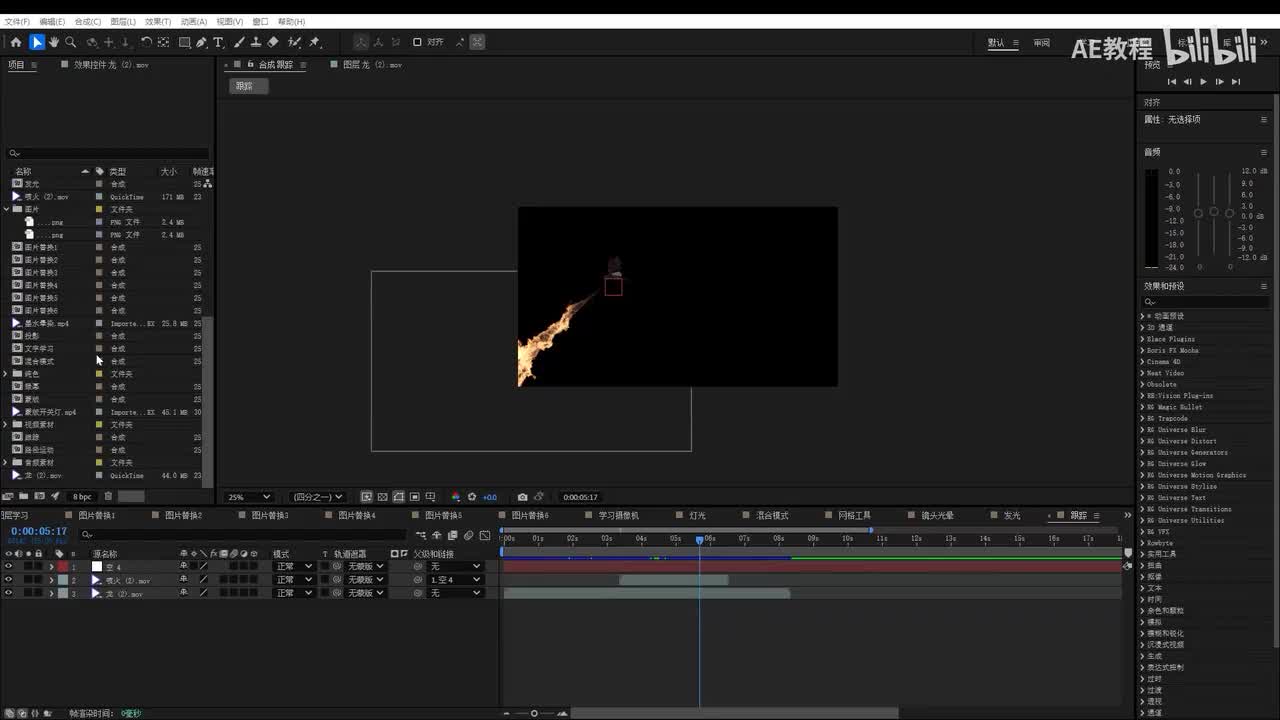Select the Roto Brush tool
Viewport: 1280px width, 720px height.
(x=295, y=42)
